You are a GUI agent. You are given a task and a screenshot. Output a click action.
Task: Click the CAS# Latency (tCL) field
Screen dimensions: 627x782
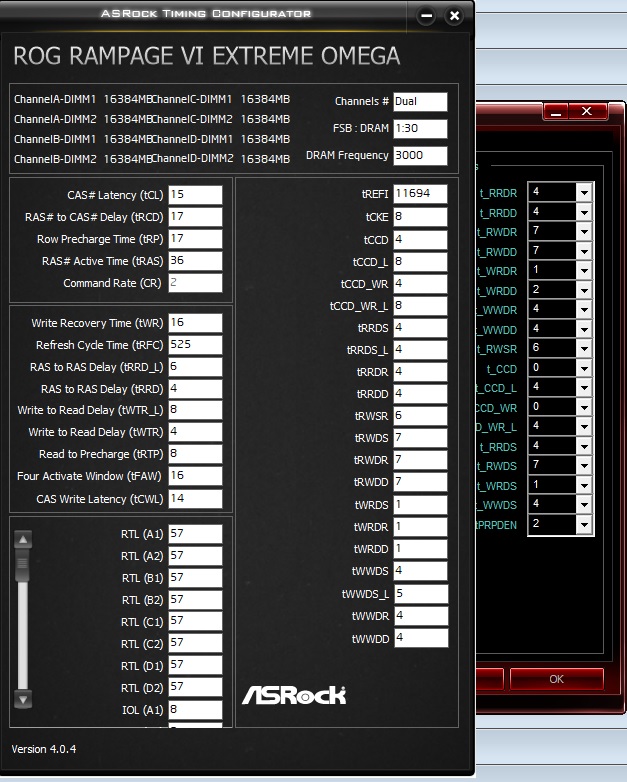[x=195, y=195]
